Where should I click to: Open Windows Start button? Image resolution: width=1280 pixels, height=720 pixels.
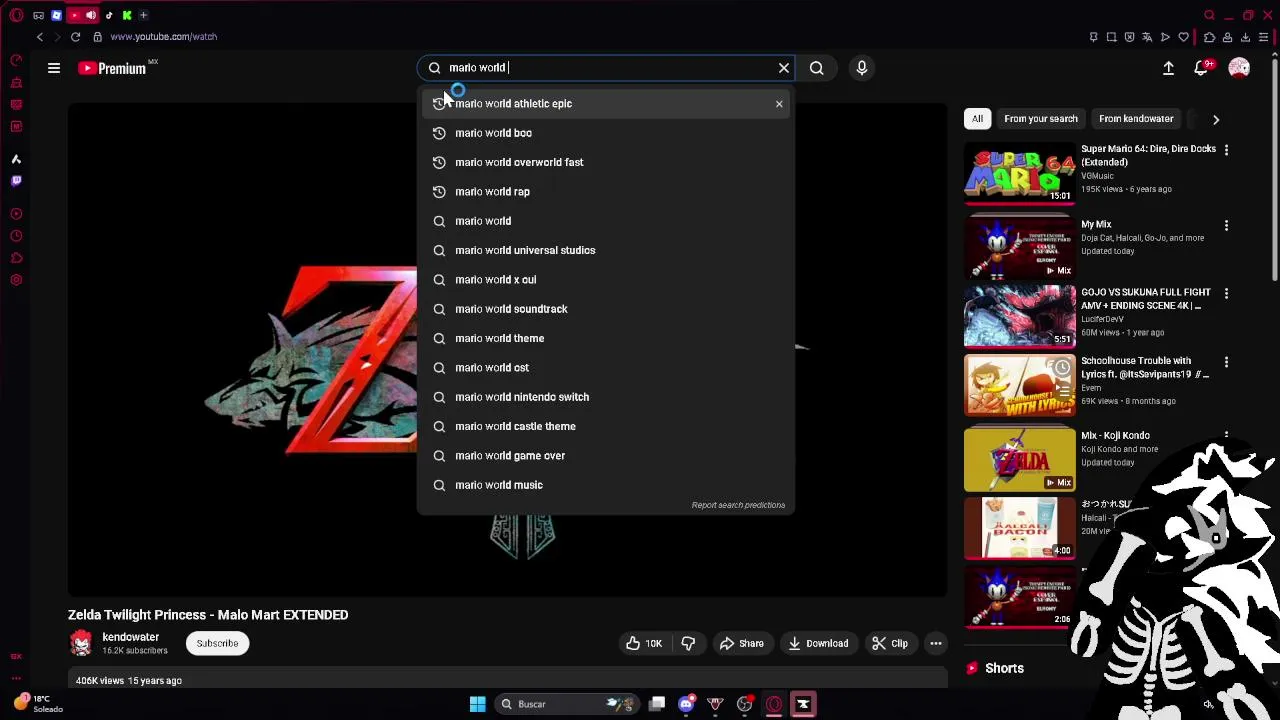point(477,704)
